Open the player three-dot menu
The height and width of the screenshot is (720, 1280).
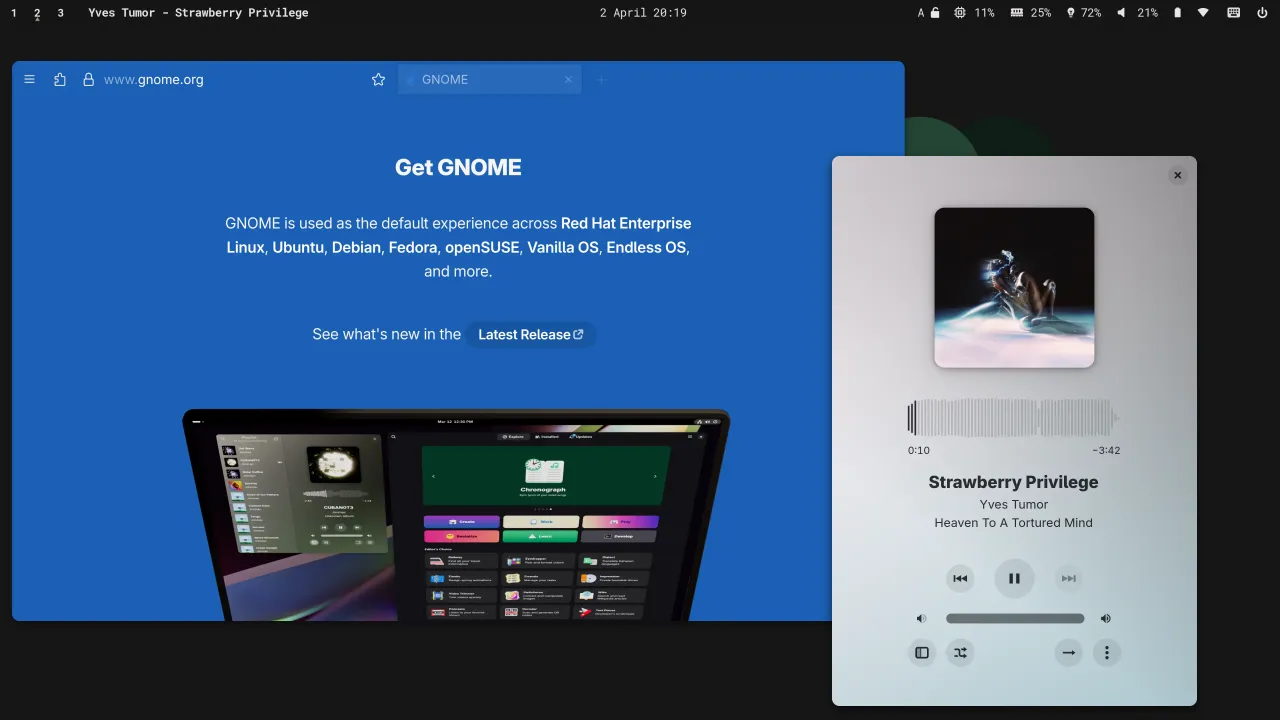1107,653
